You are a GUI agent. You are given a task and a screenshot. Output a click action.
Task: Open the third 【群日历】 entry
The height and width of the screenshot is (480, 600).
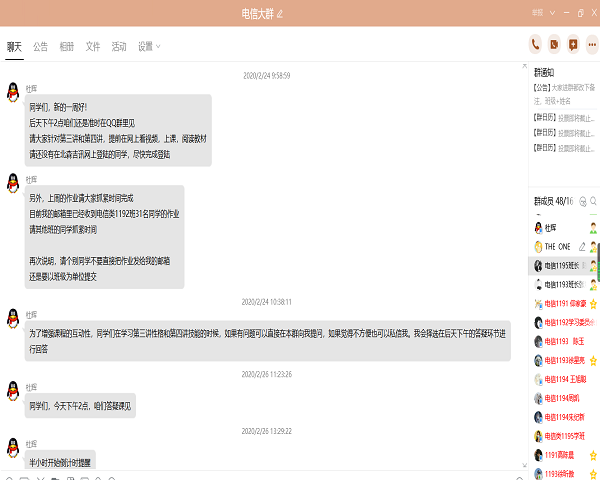pyautogui.click(x=564, y=148)
